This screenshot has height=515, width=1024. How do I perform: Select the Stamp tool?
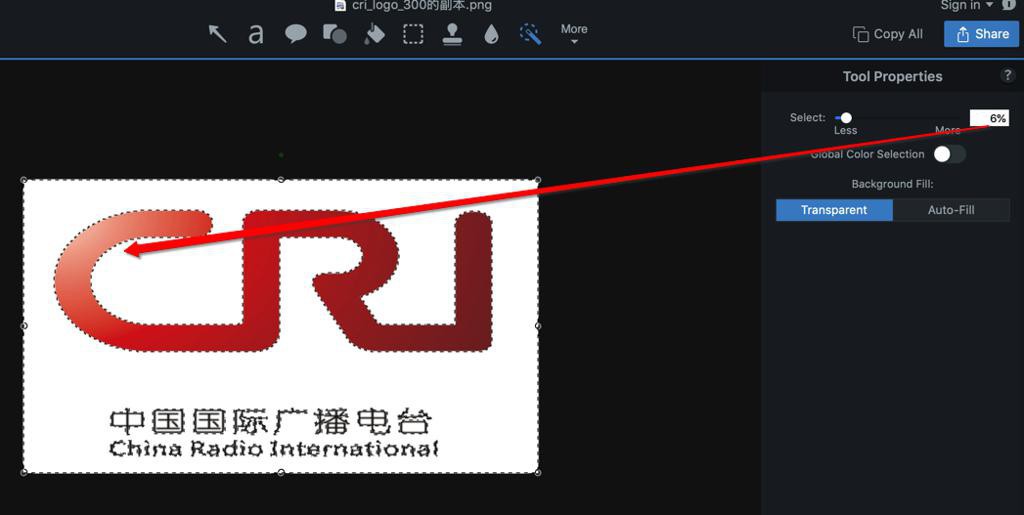click(453, 34)
